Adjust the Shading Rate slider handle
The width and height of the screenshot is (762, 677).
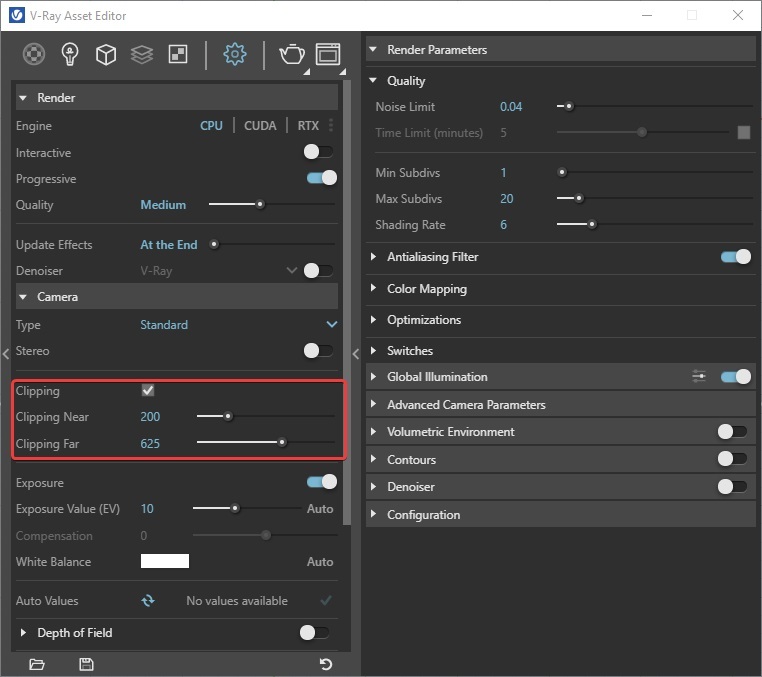591,224
